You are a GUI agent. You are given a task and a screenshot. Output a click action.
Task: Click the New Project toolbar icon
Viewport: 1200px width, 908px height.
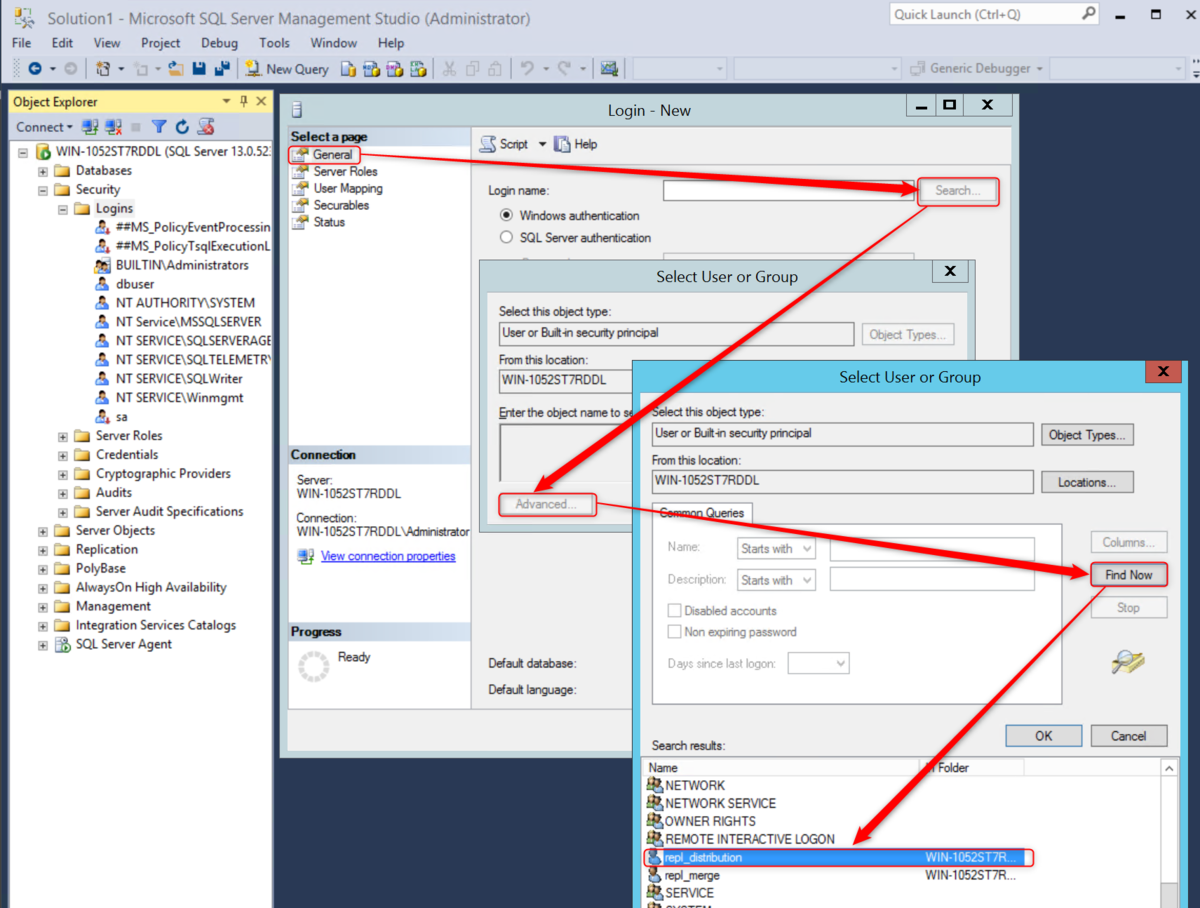[103, 69]
